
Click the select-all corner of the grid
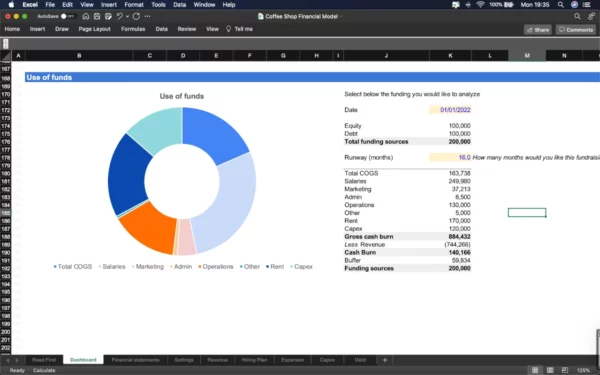click(x=6, y=56)
